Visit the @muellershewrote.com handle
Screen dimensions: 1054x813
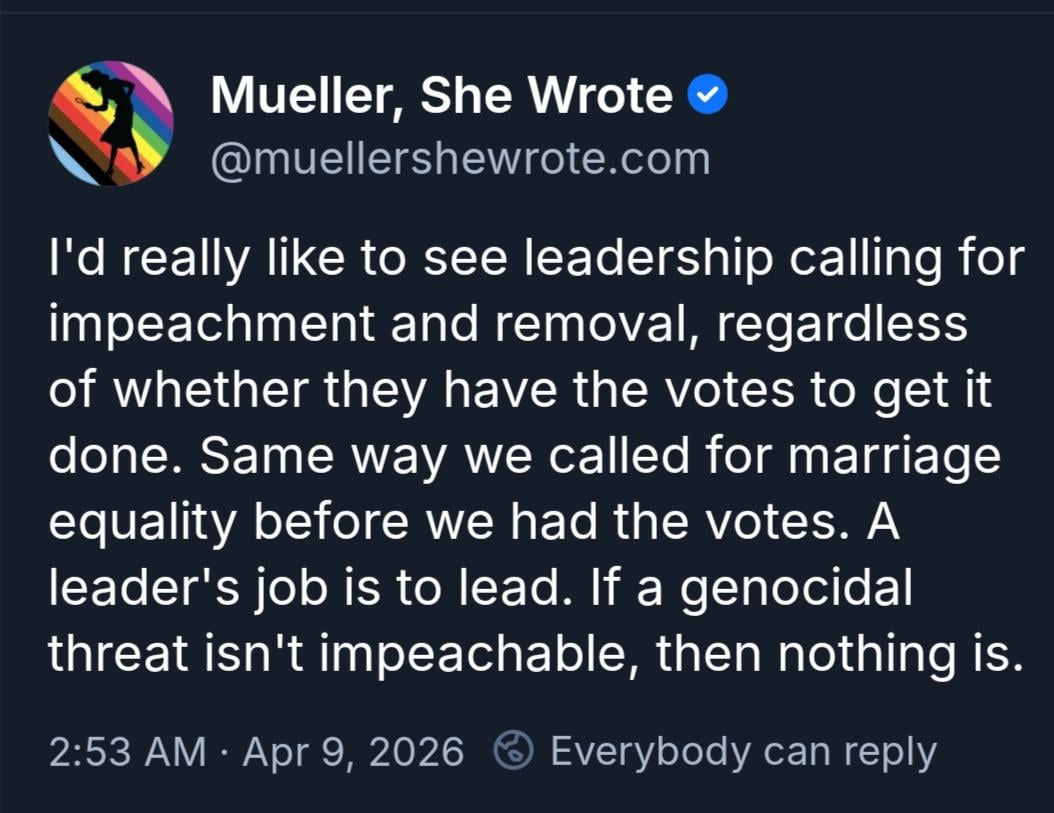click(x=460, y=159)
